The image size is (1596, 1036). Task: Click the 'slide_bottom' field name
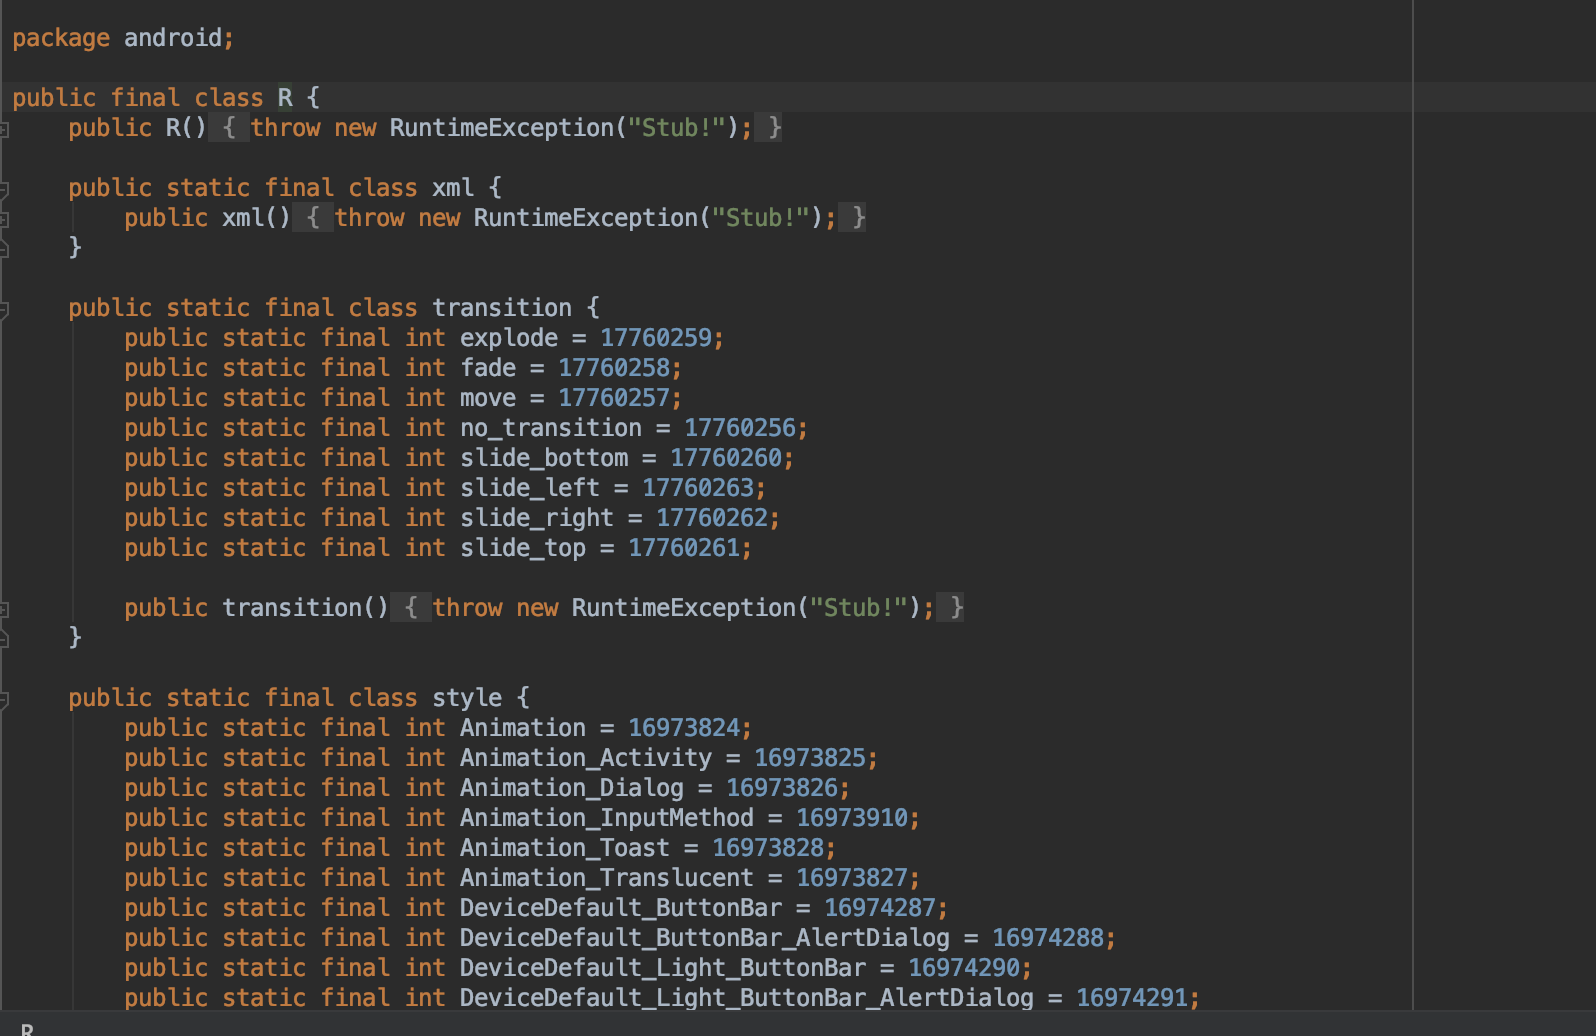click(544, 458)
